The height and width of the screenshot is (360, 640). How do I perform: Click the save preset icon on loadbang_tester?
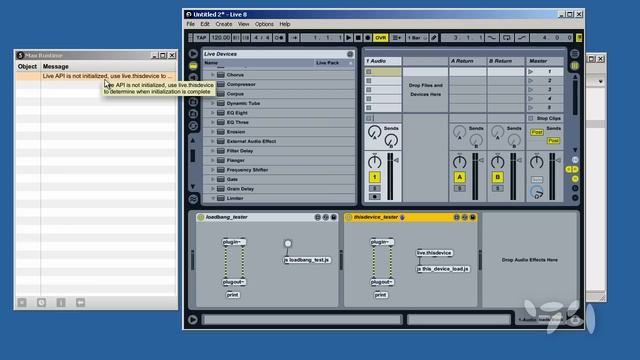333,217
